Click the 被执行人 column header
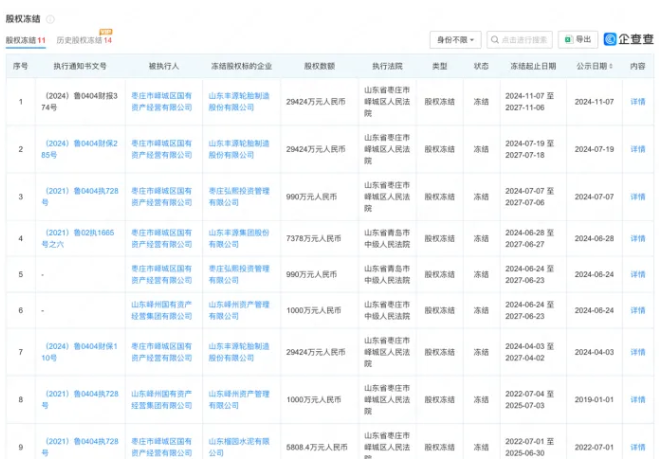This screenshot has height=473, width=669. 162,66
